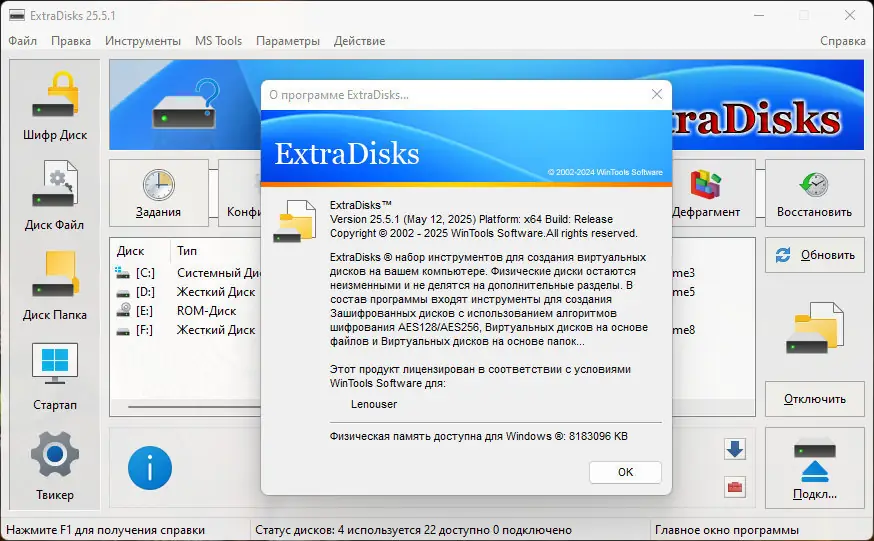
Task: Click the folder disk icon in about dialog
Action: (294, 221)
